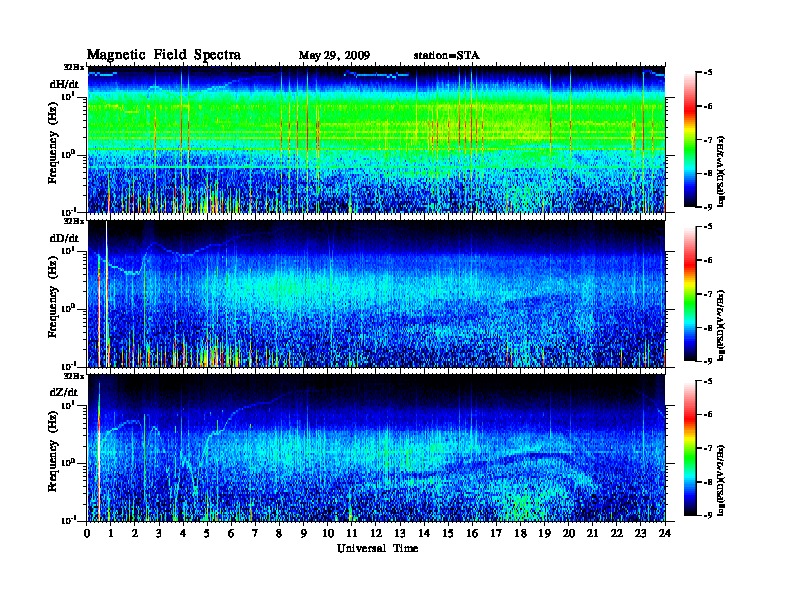Click the -9 value on the dH/dt color bar

tap(708, 207)
